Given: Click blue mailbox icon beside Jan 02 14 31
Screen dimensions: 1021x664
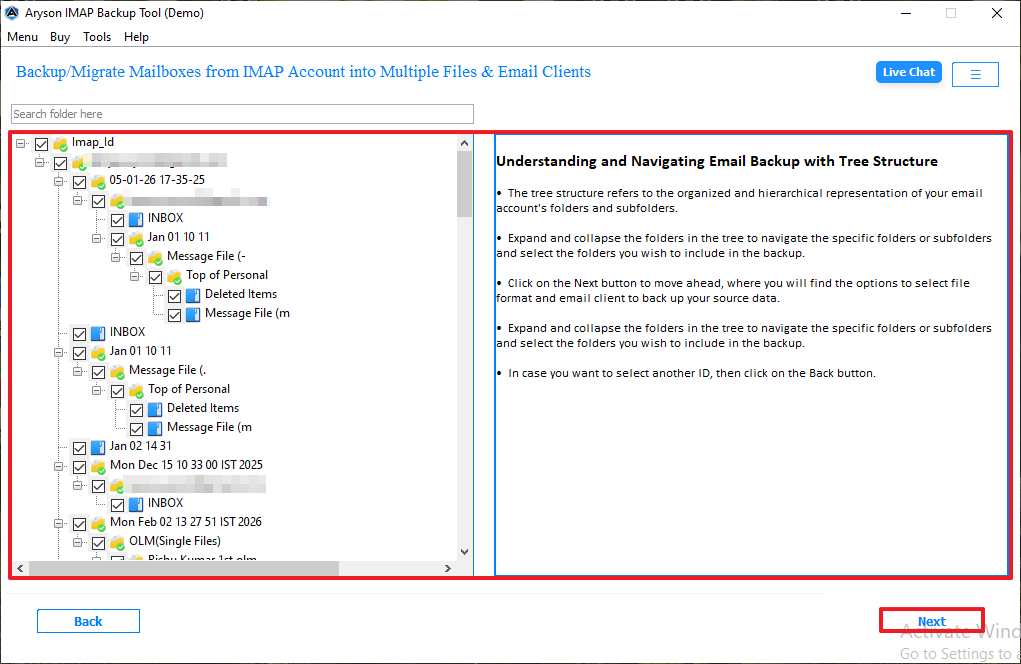Looking at the screenshot, I should point(98,447).
